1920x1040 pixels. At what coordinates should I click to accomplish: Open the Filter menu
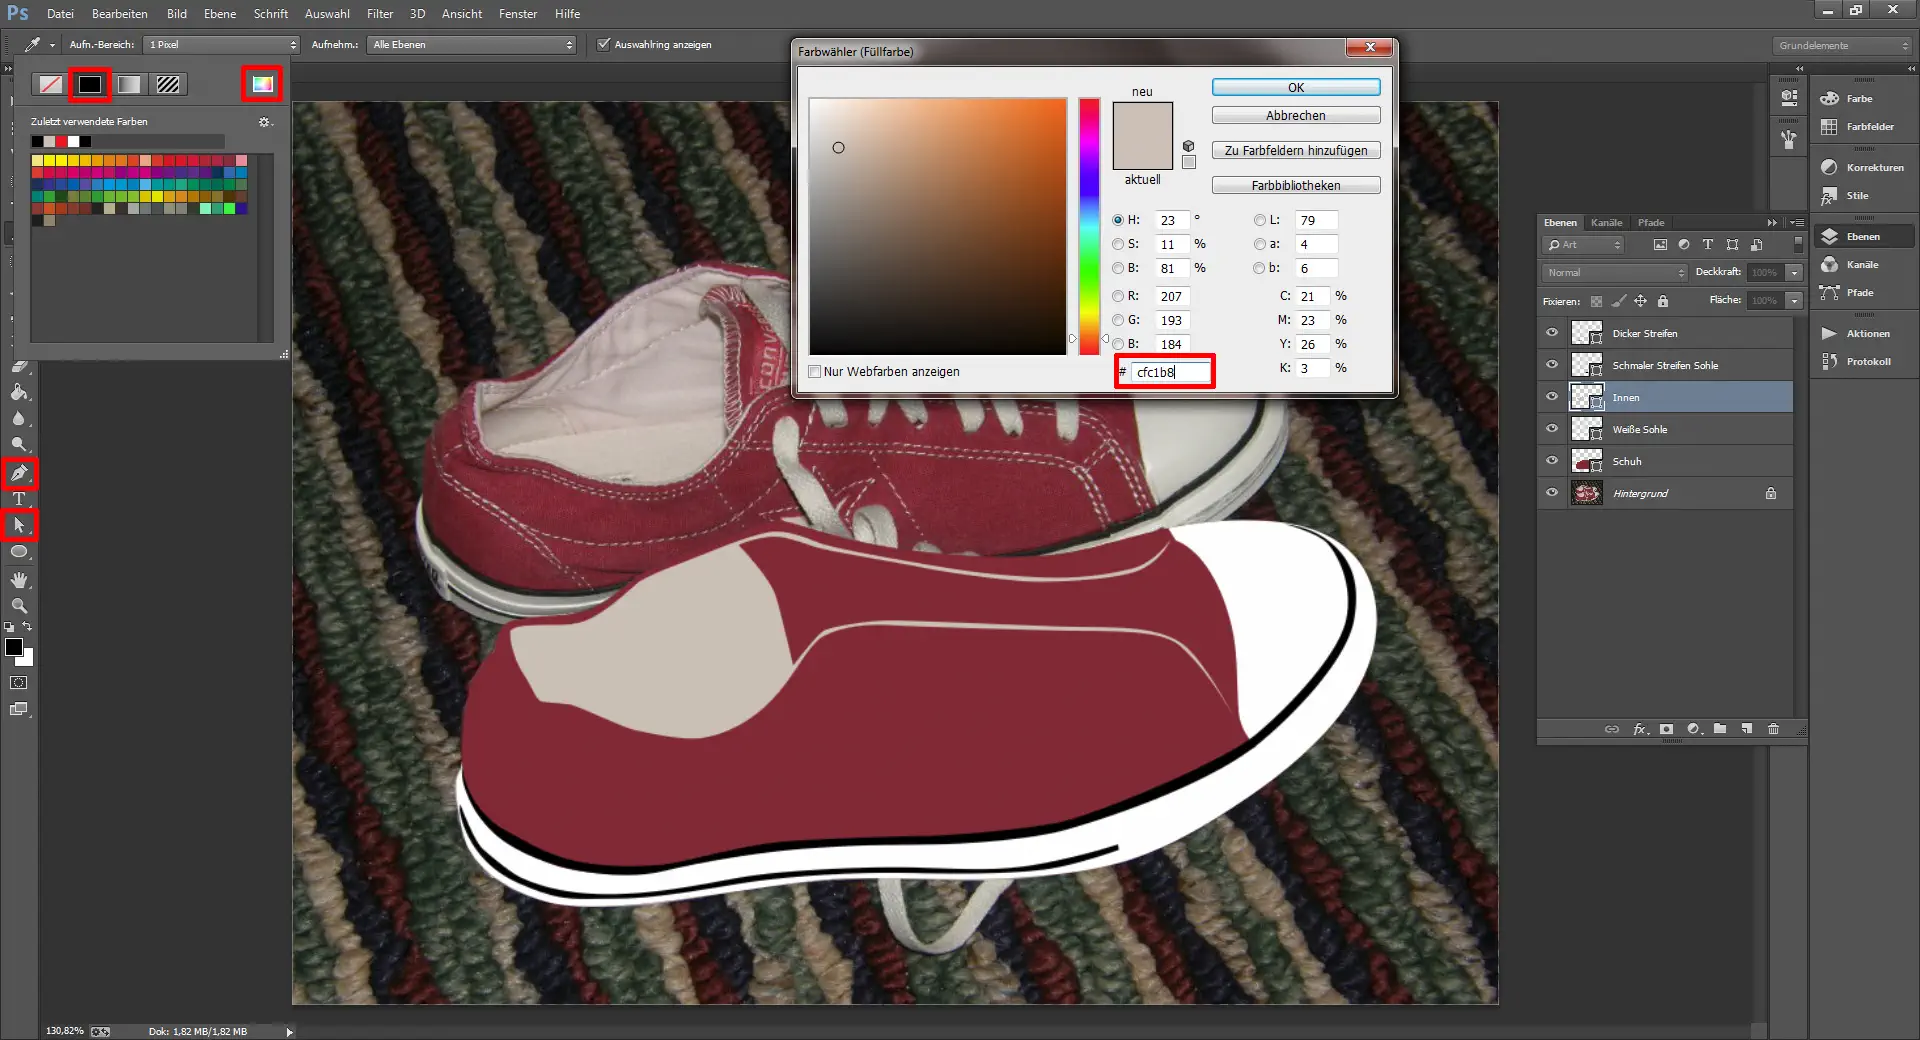pyautogui.click(x=379, y=14)
